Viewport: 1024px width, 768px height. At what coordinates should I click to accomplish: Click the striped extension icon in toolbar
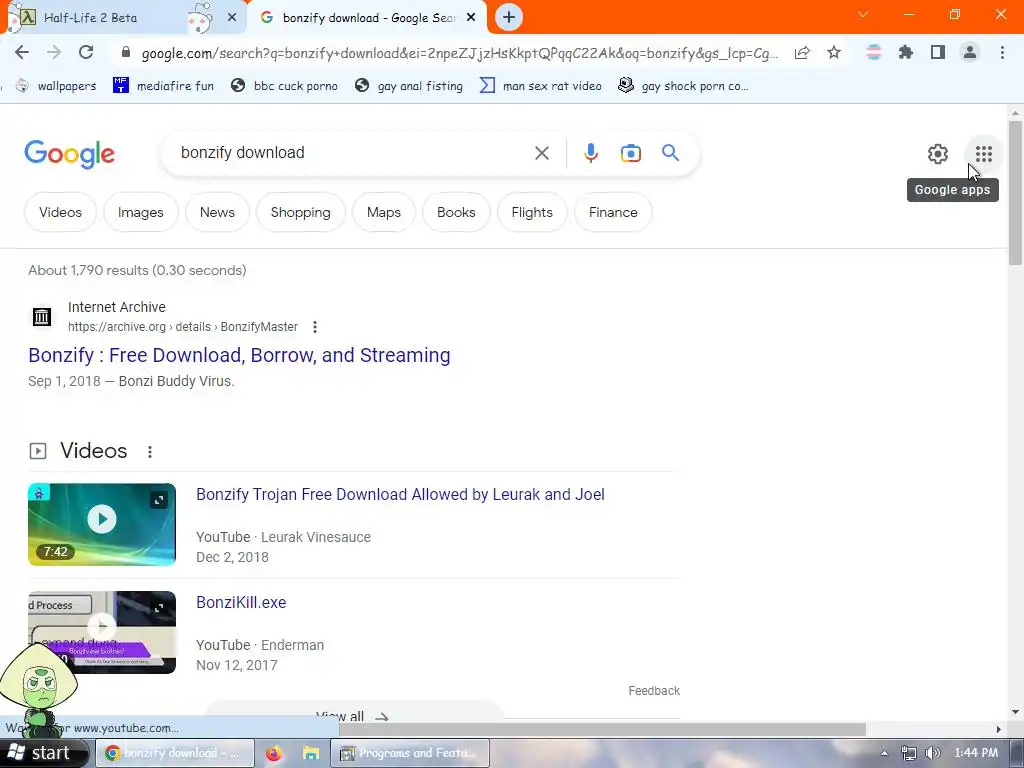pyautogui.click(x=873, y=52)
